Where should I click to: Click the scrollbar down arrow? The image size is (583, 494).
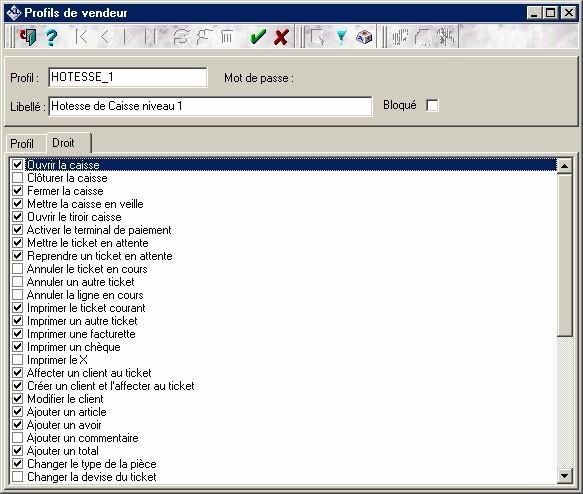[564, 475]
